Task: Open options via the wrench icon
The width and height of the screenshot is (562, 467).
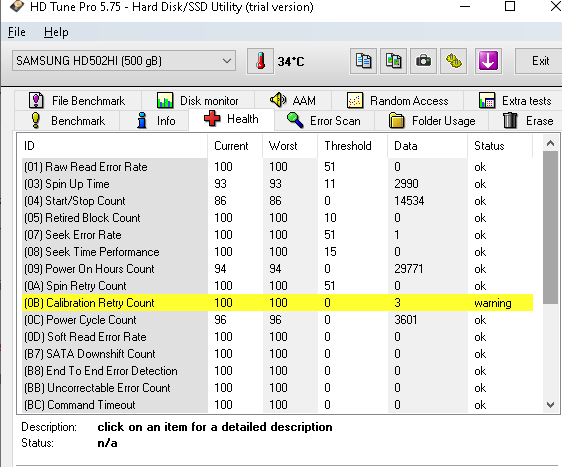Action: [453, 61]
